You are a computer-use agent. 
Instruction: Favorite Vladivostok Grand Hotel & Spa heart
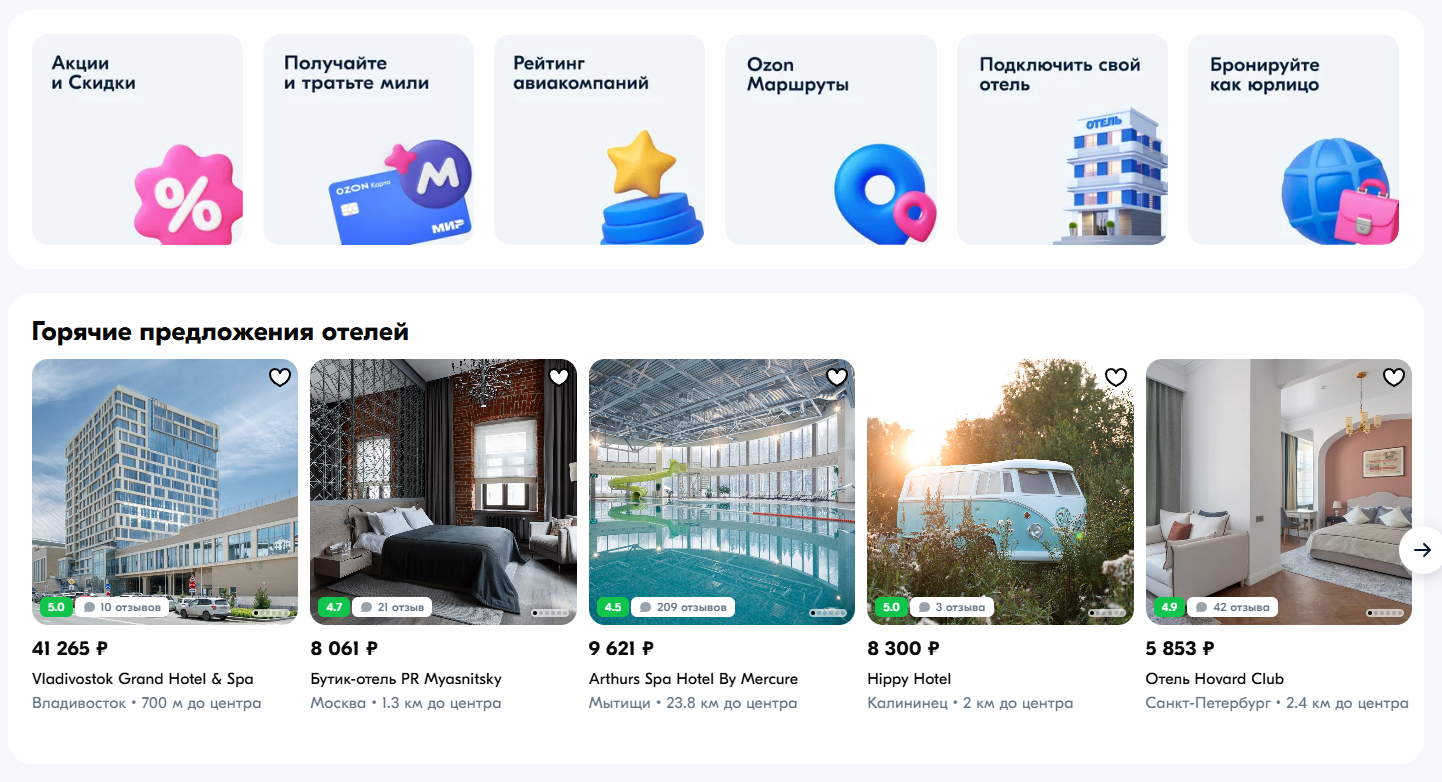tap(280, 377)
